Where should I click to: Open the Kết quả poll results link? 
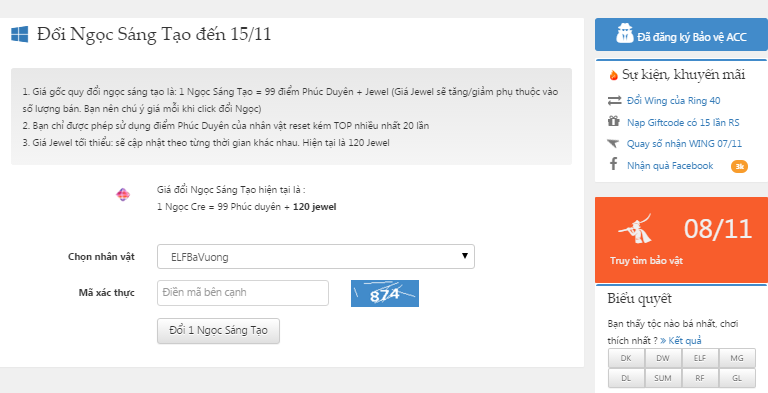(x=681, y=340)
